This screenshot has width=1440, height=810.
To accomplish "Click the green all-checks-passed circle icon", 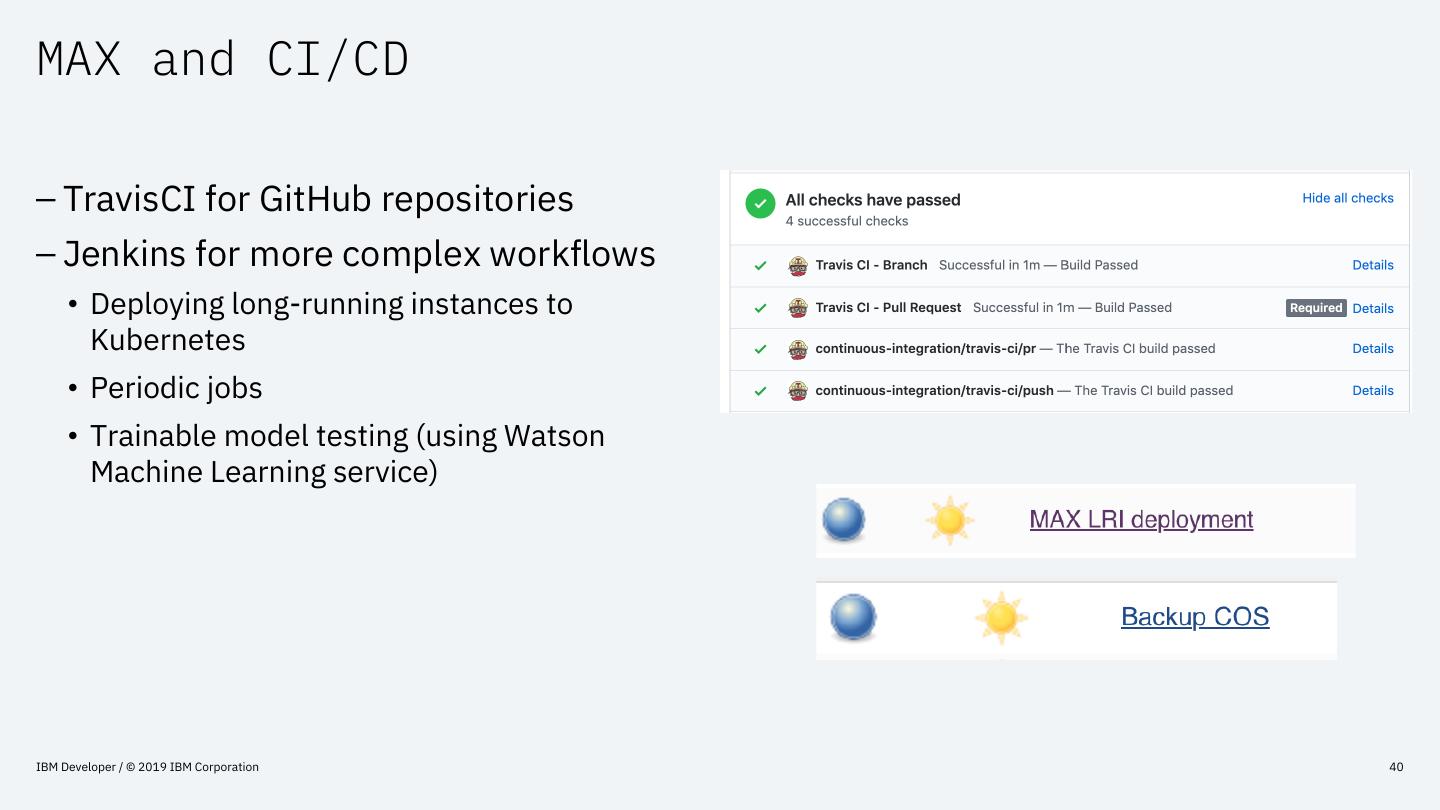I will pos(760,204).
